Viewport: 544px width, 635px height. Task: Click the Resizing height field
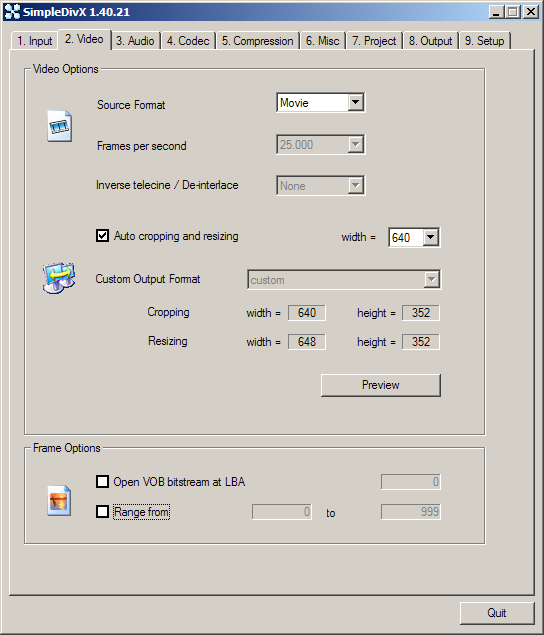pyautogui.click(x=421, y=342)
